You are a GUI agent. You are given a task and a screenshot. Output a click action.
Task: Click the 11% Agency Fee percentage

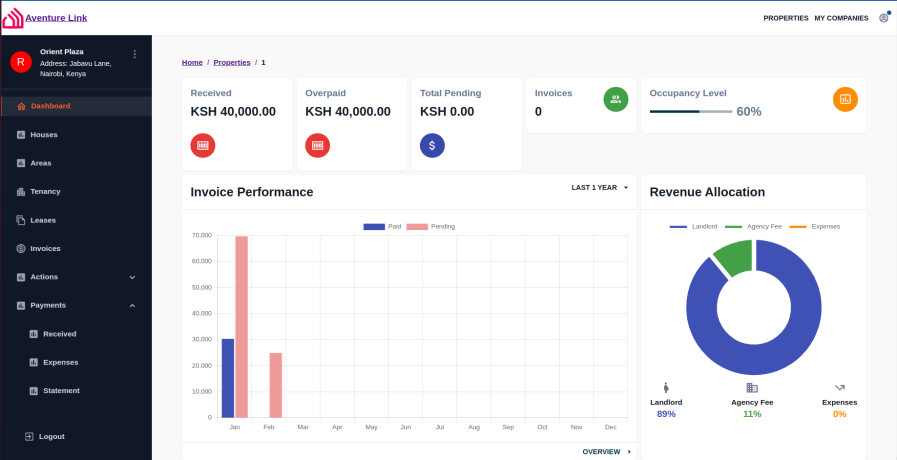click(x=752, y=414)
